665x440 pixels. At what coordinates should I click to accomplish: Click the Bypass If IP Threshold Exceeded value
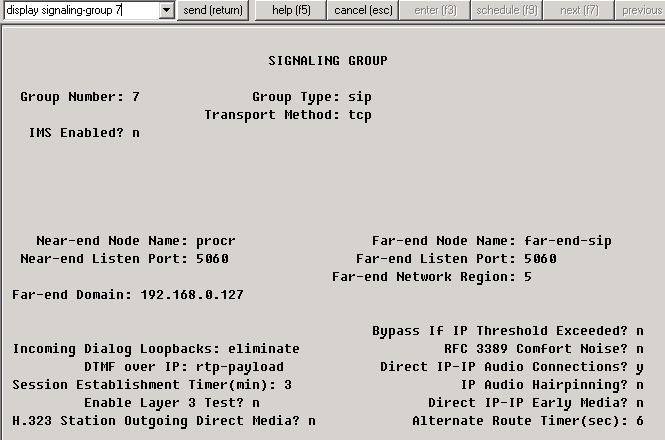pyautogui.click(x=640, y=331)
